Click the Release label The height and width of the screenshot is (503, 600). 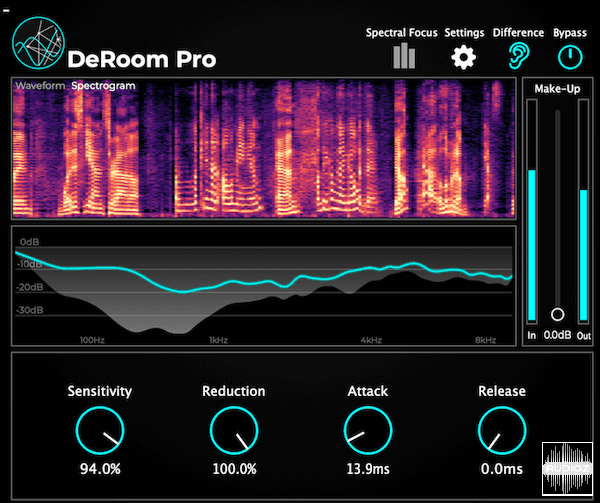502,391
